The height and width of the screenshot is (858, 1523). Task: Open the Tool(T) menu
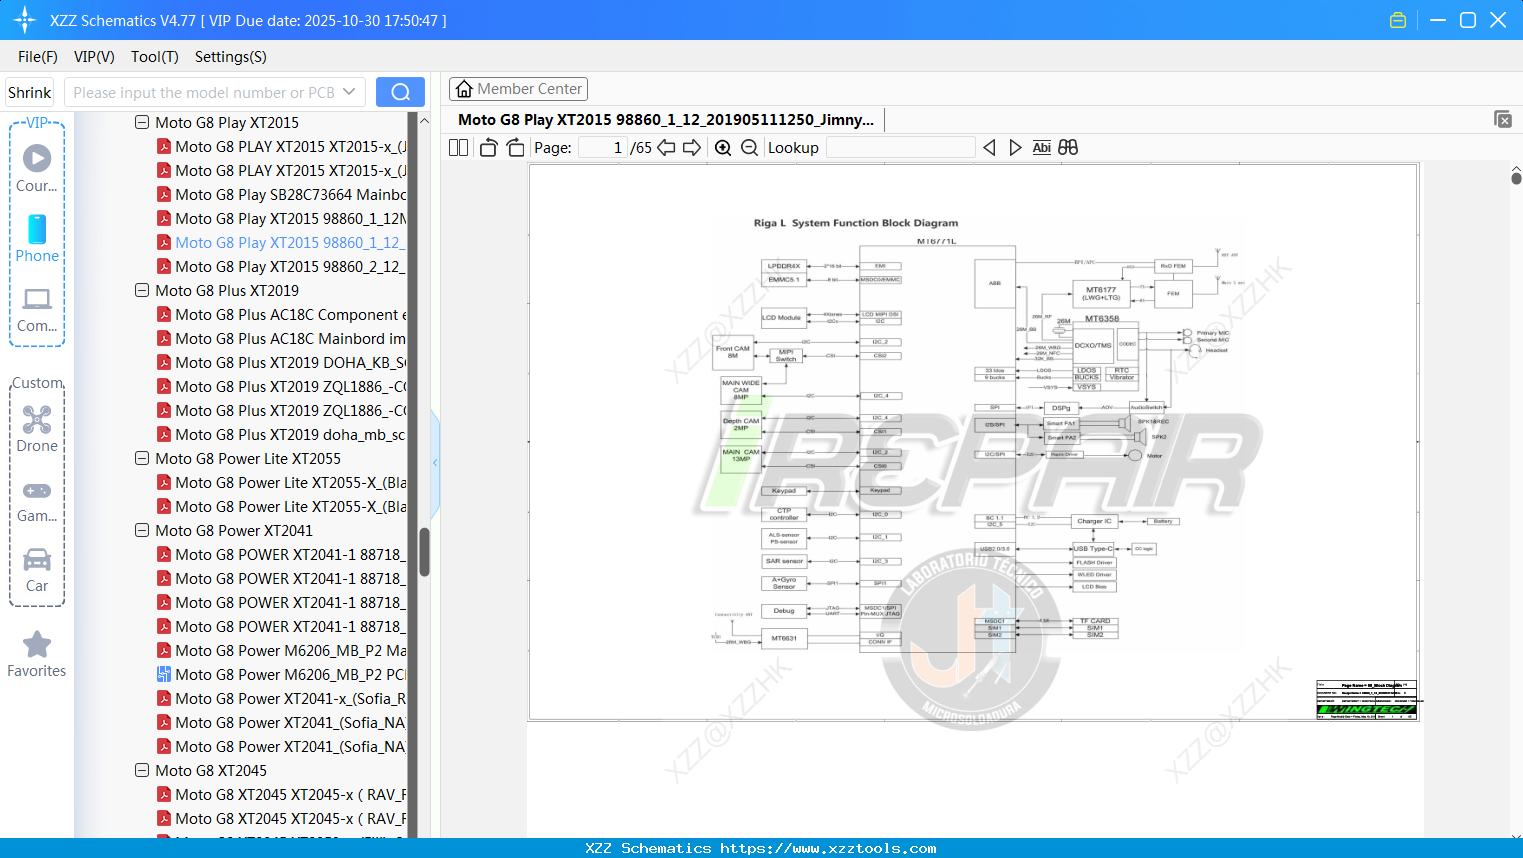click(x=155, y=57)
